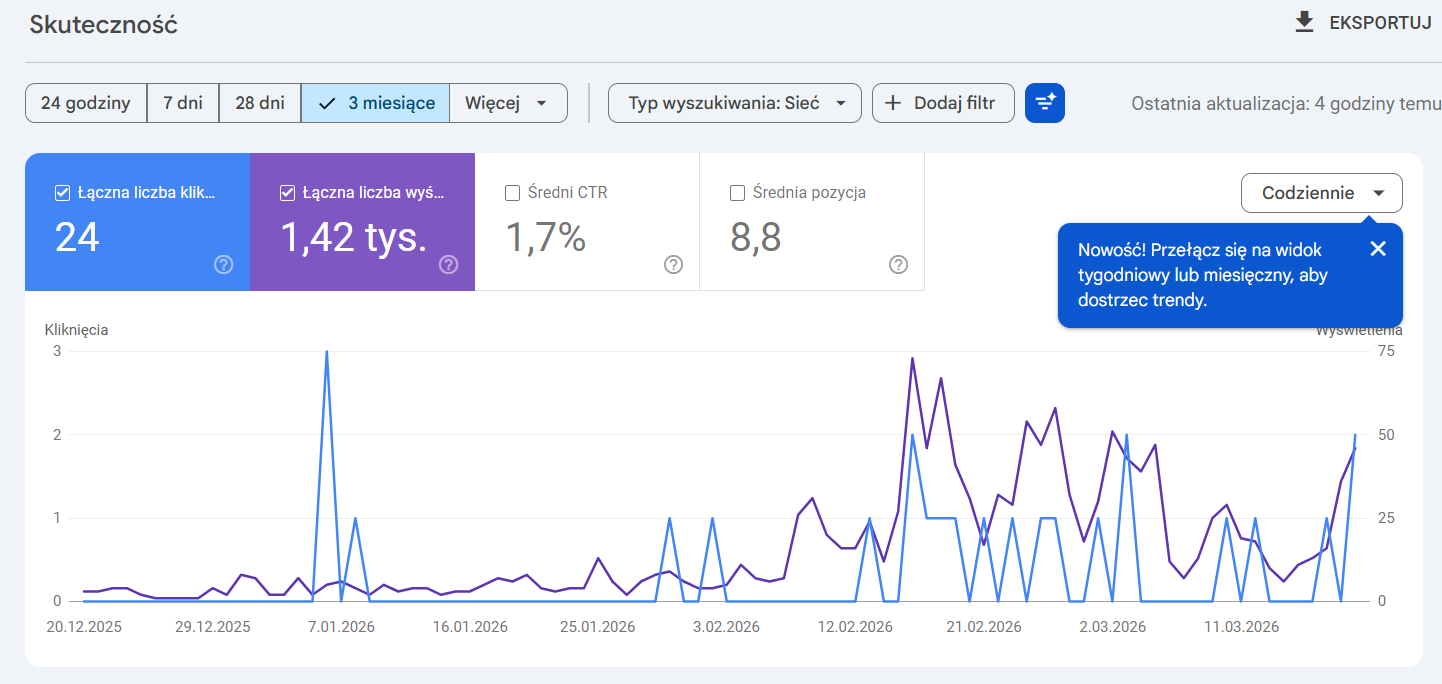Select the 28 dni date range

click(x=260, y=103)
